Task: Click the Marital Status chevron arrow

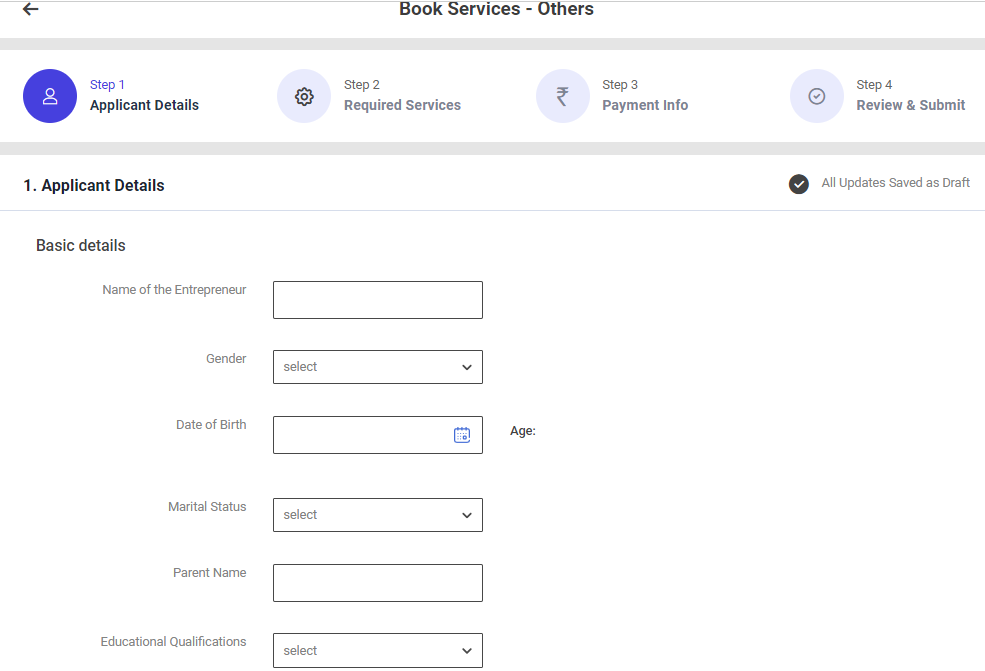Action: point(467,515)
